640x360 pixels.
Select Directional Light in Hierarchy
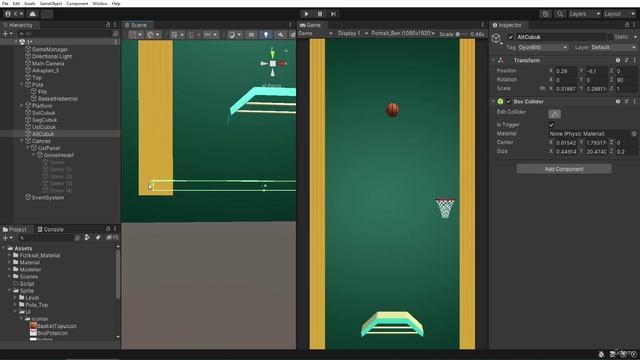(52, 56)
